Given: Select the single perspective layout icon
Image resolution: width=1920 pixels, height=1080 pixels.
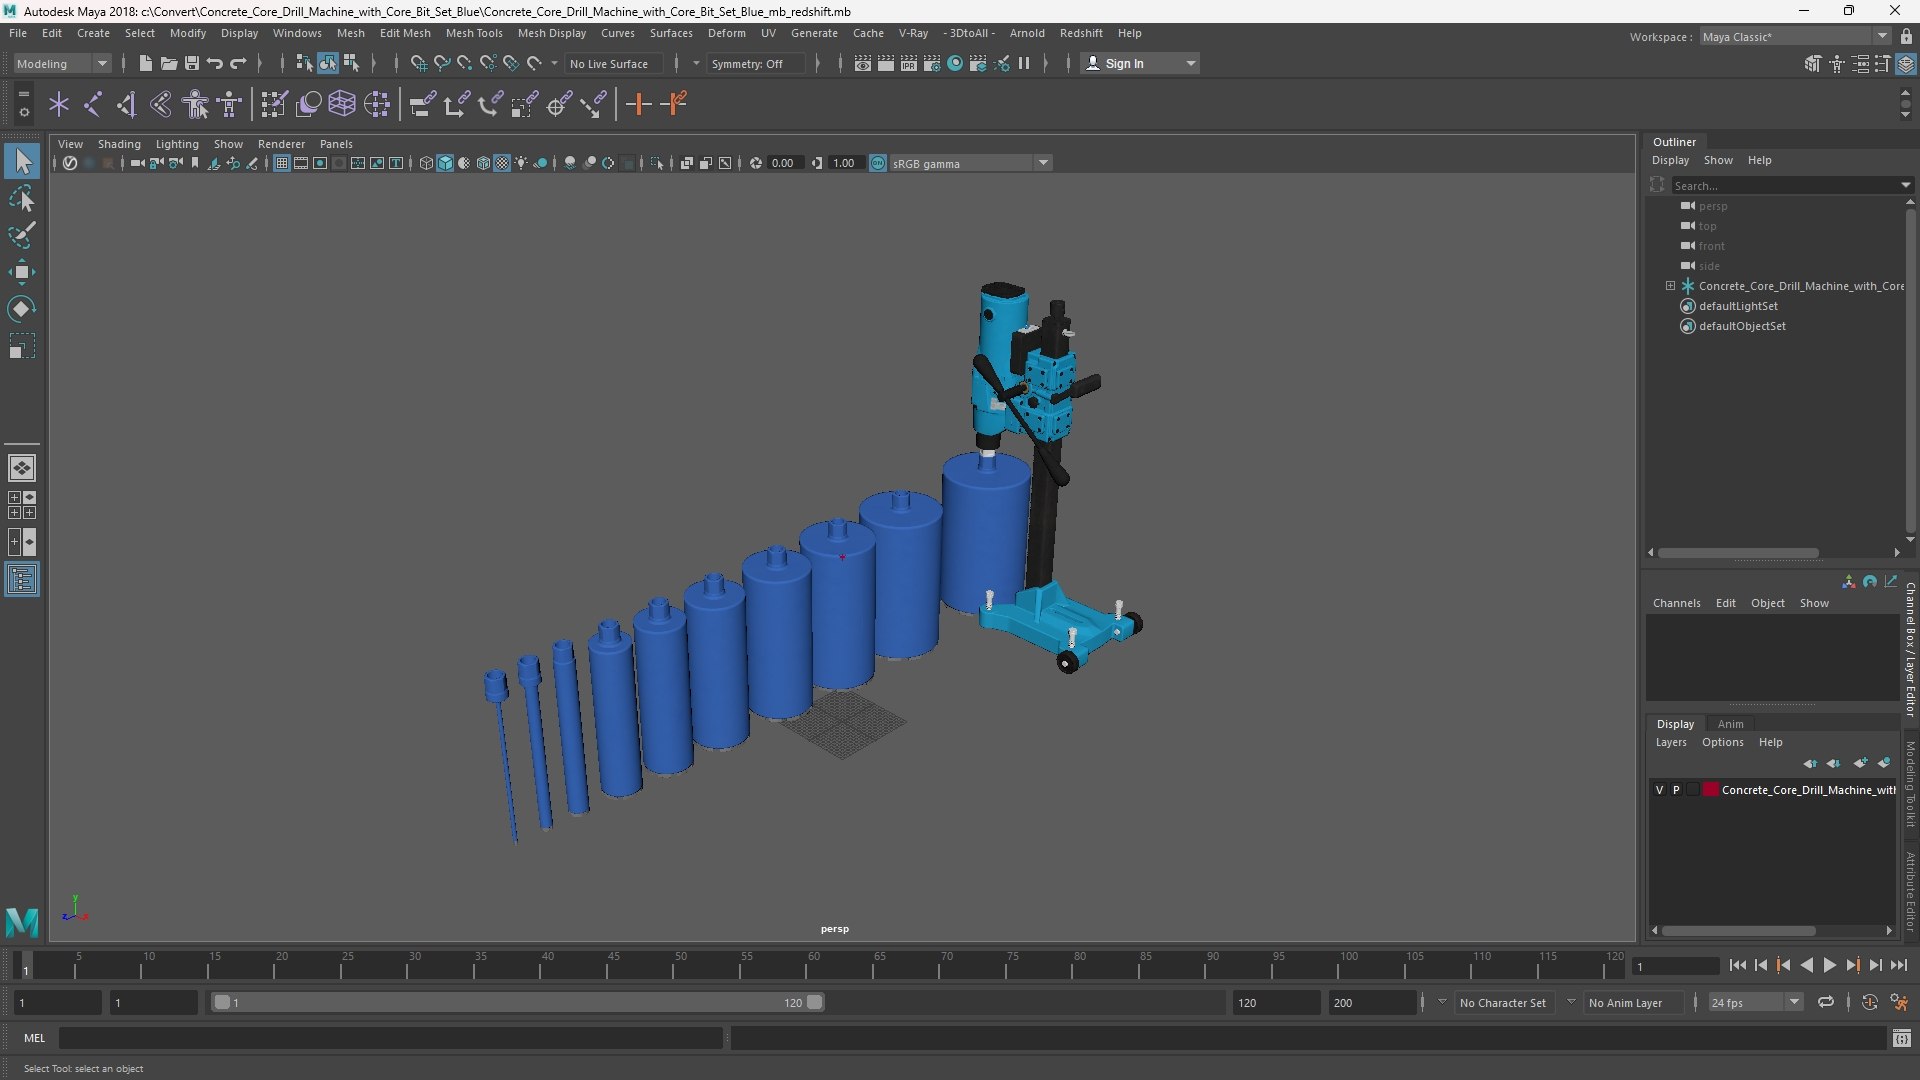Looking at the screenshot, I should (21, 467).
